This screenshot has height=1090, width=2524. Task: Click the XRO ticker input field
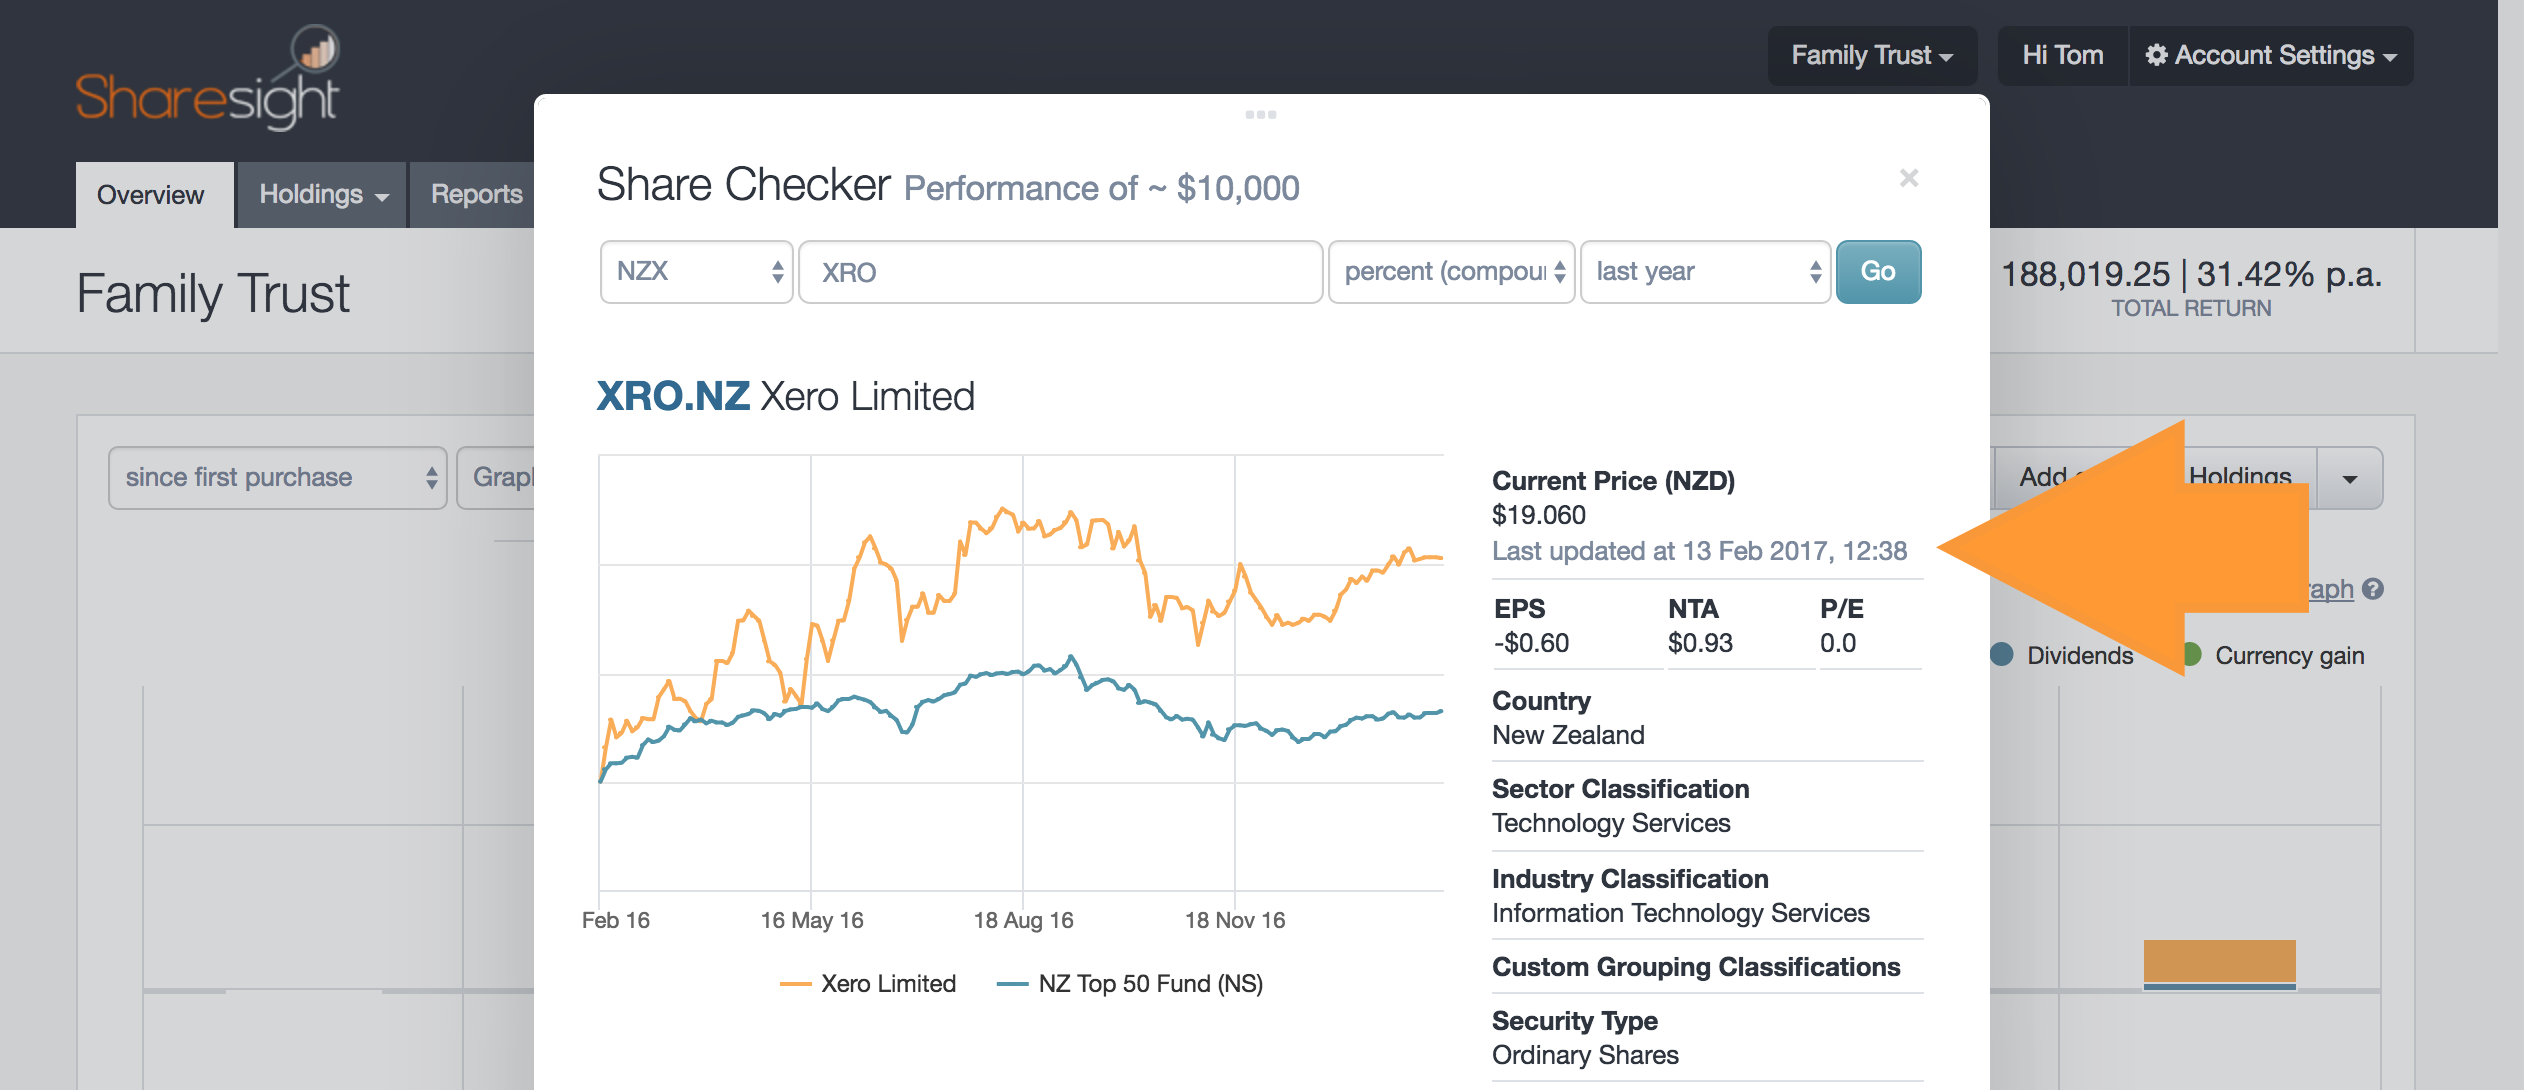[x=1060, y=271]
